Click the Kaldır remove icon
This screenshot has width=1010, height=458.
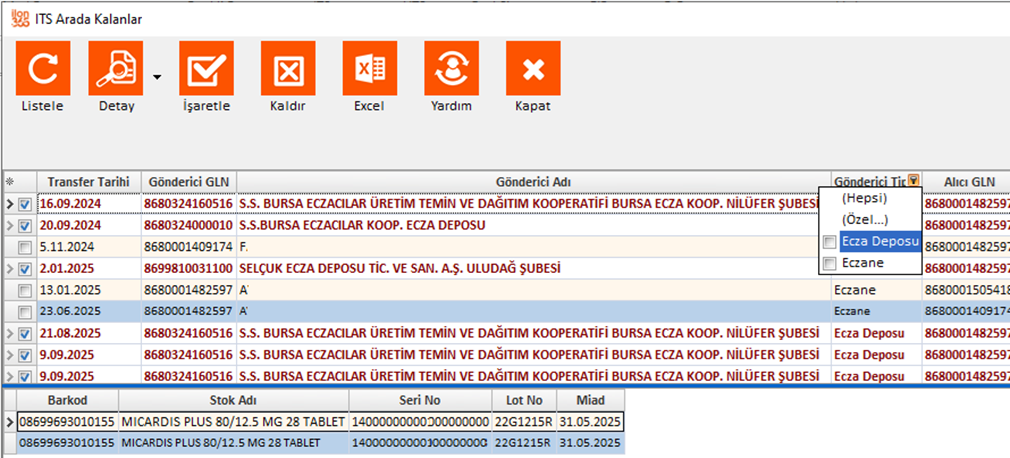[288, 69]
